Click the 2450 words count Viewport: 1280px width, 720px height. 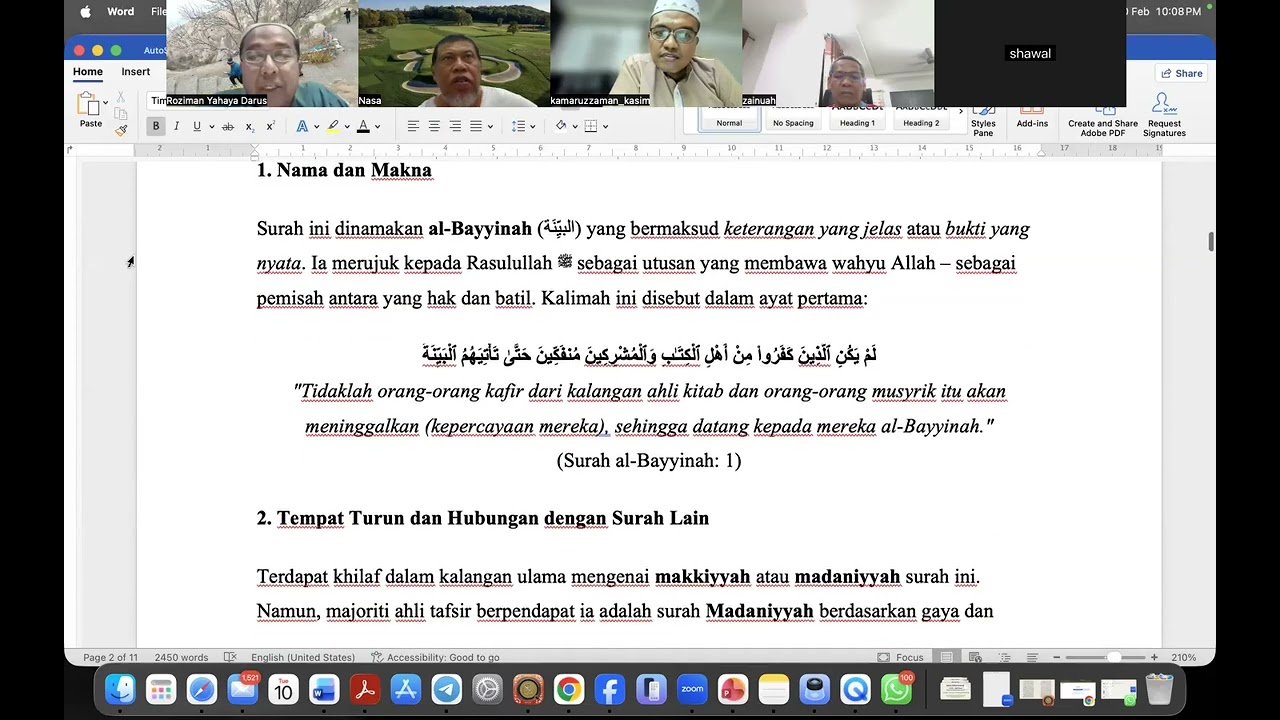point(181,657)
